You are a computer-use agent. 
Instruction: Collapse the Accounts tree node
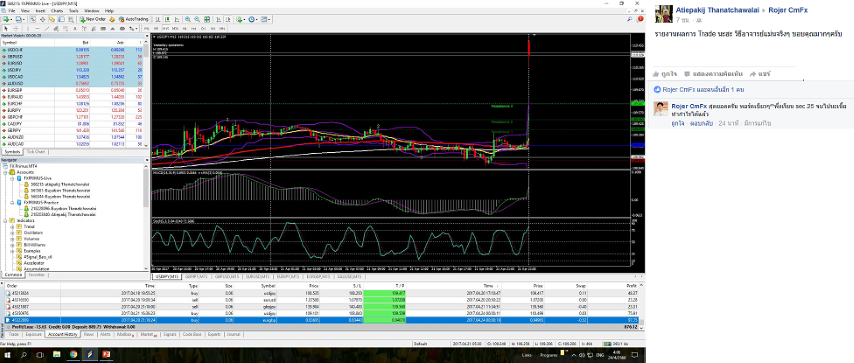5,172
